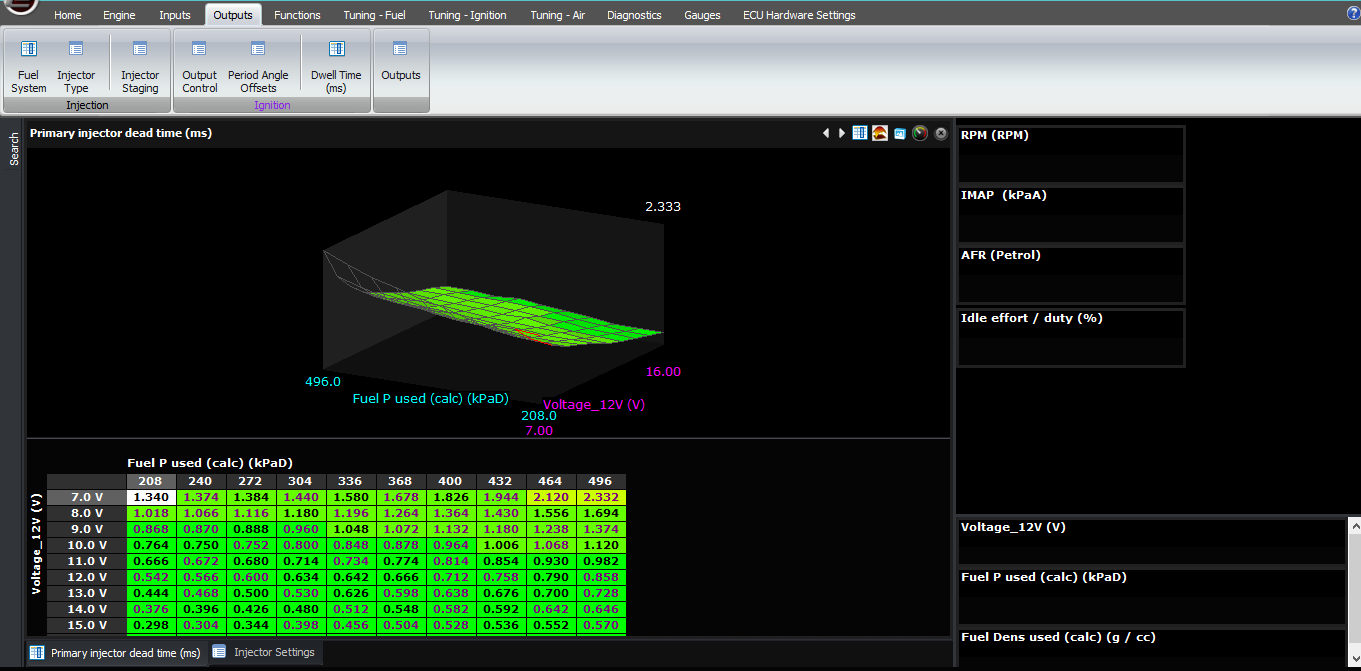This screenshot has height=671, width=1361.
Task: Select Primary injector dead time bottom tab
Action: (x=115, y=653)
